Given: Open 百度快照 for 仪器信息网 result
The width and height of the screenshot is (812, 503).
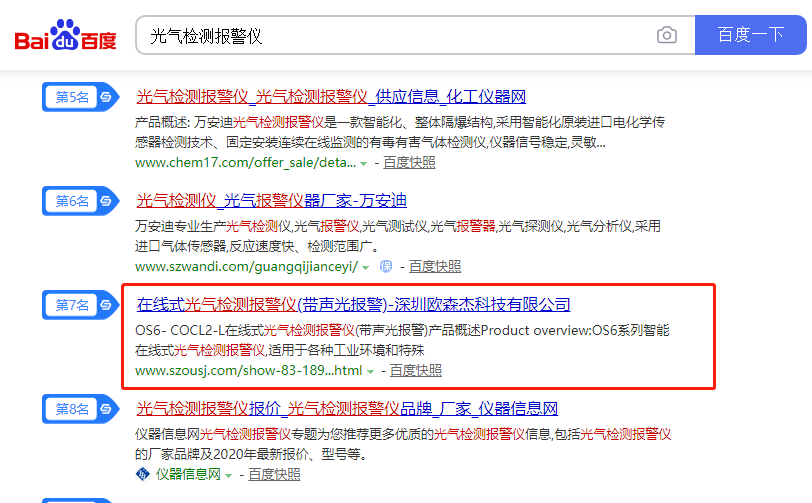Looking at the screenshot, I should pyautogui.click(x=274, y=474).
